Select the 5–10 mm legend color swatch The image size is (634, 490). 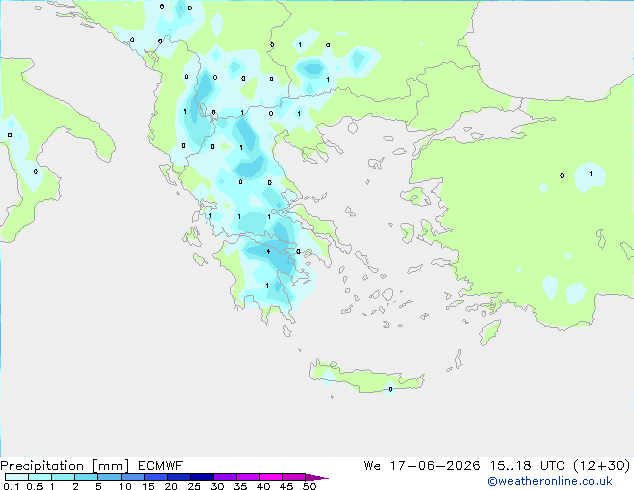pos(109,477)
